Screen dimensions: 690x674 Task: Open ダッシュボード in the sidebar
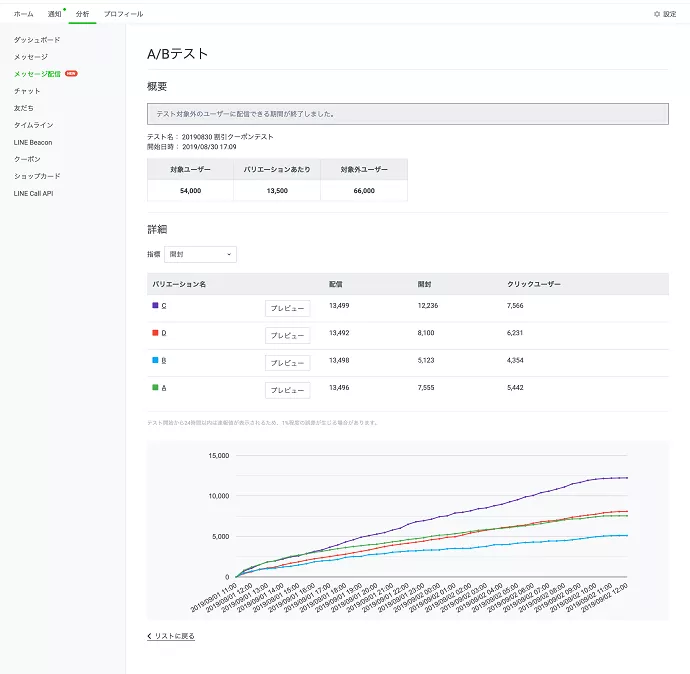pos(37,39)
